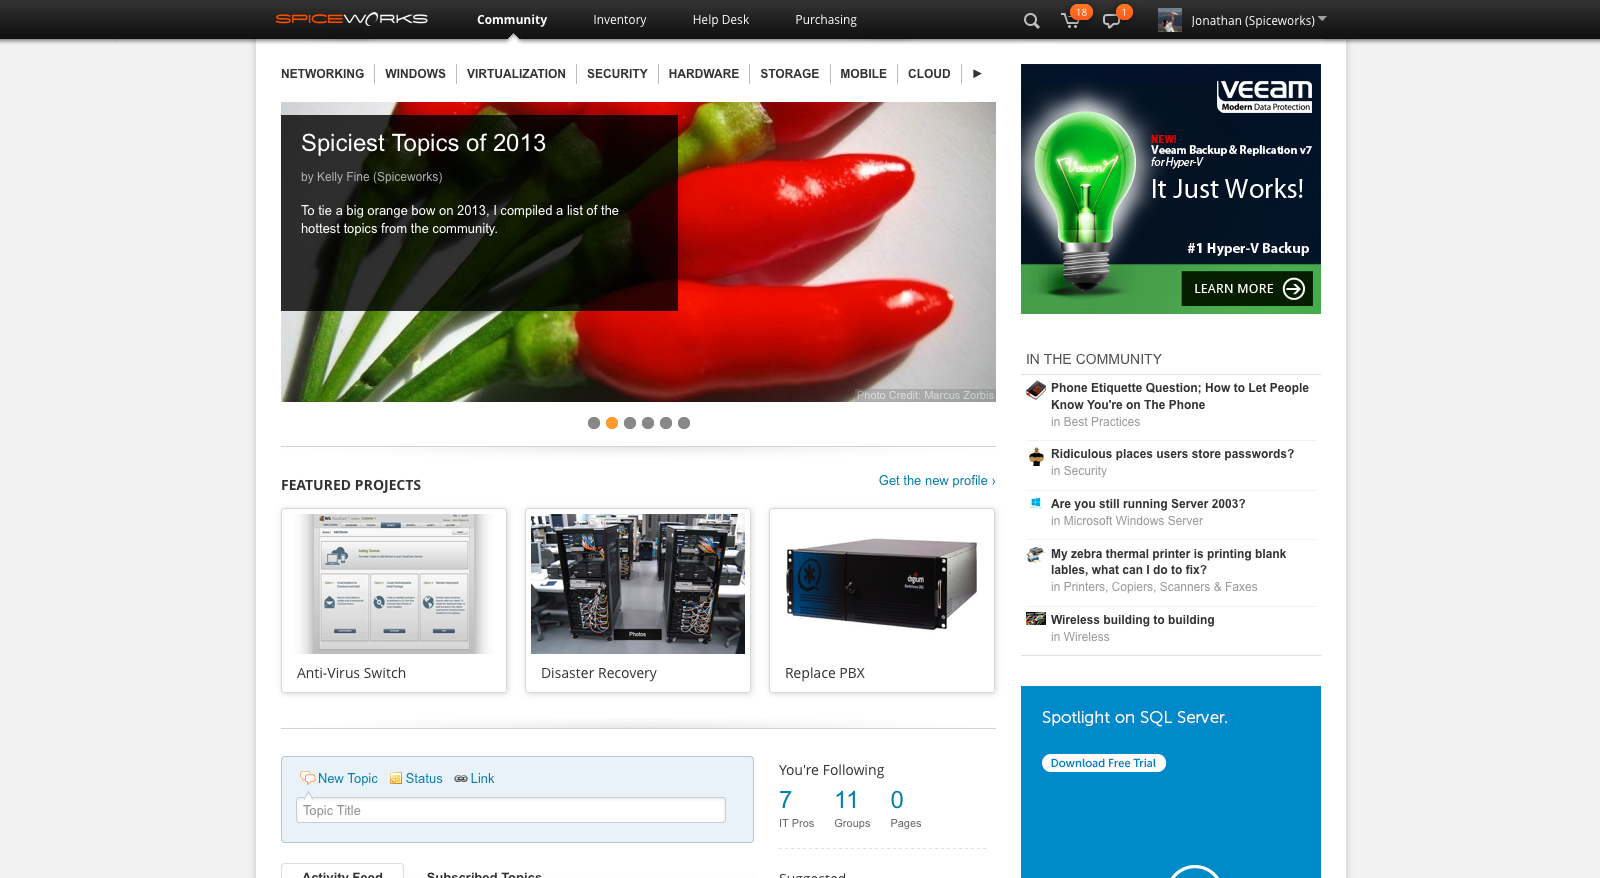Screen dimensions: 1600x878
Task: Expand more categories with the right arrow
Action: tap(977, 74)
